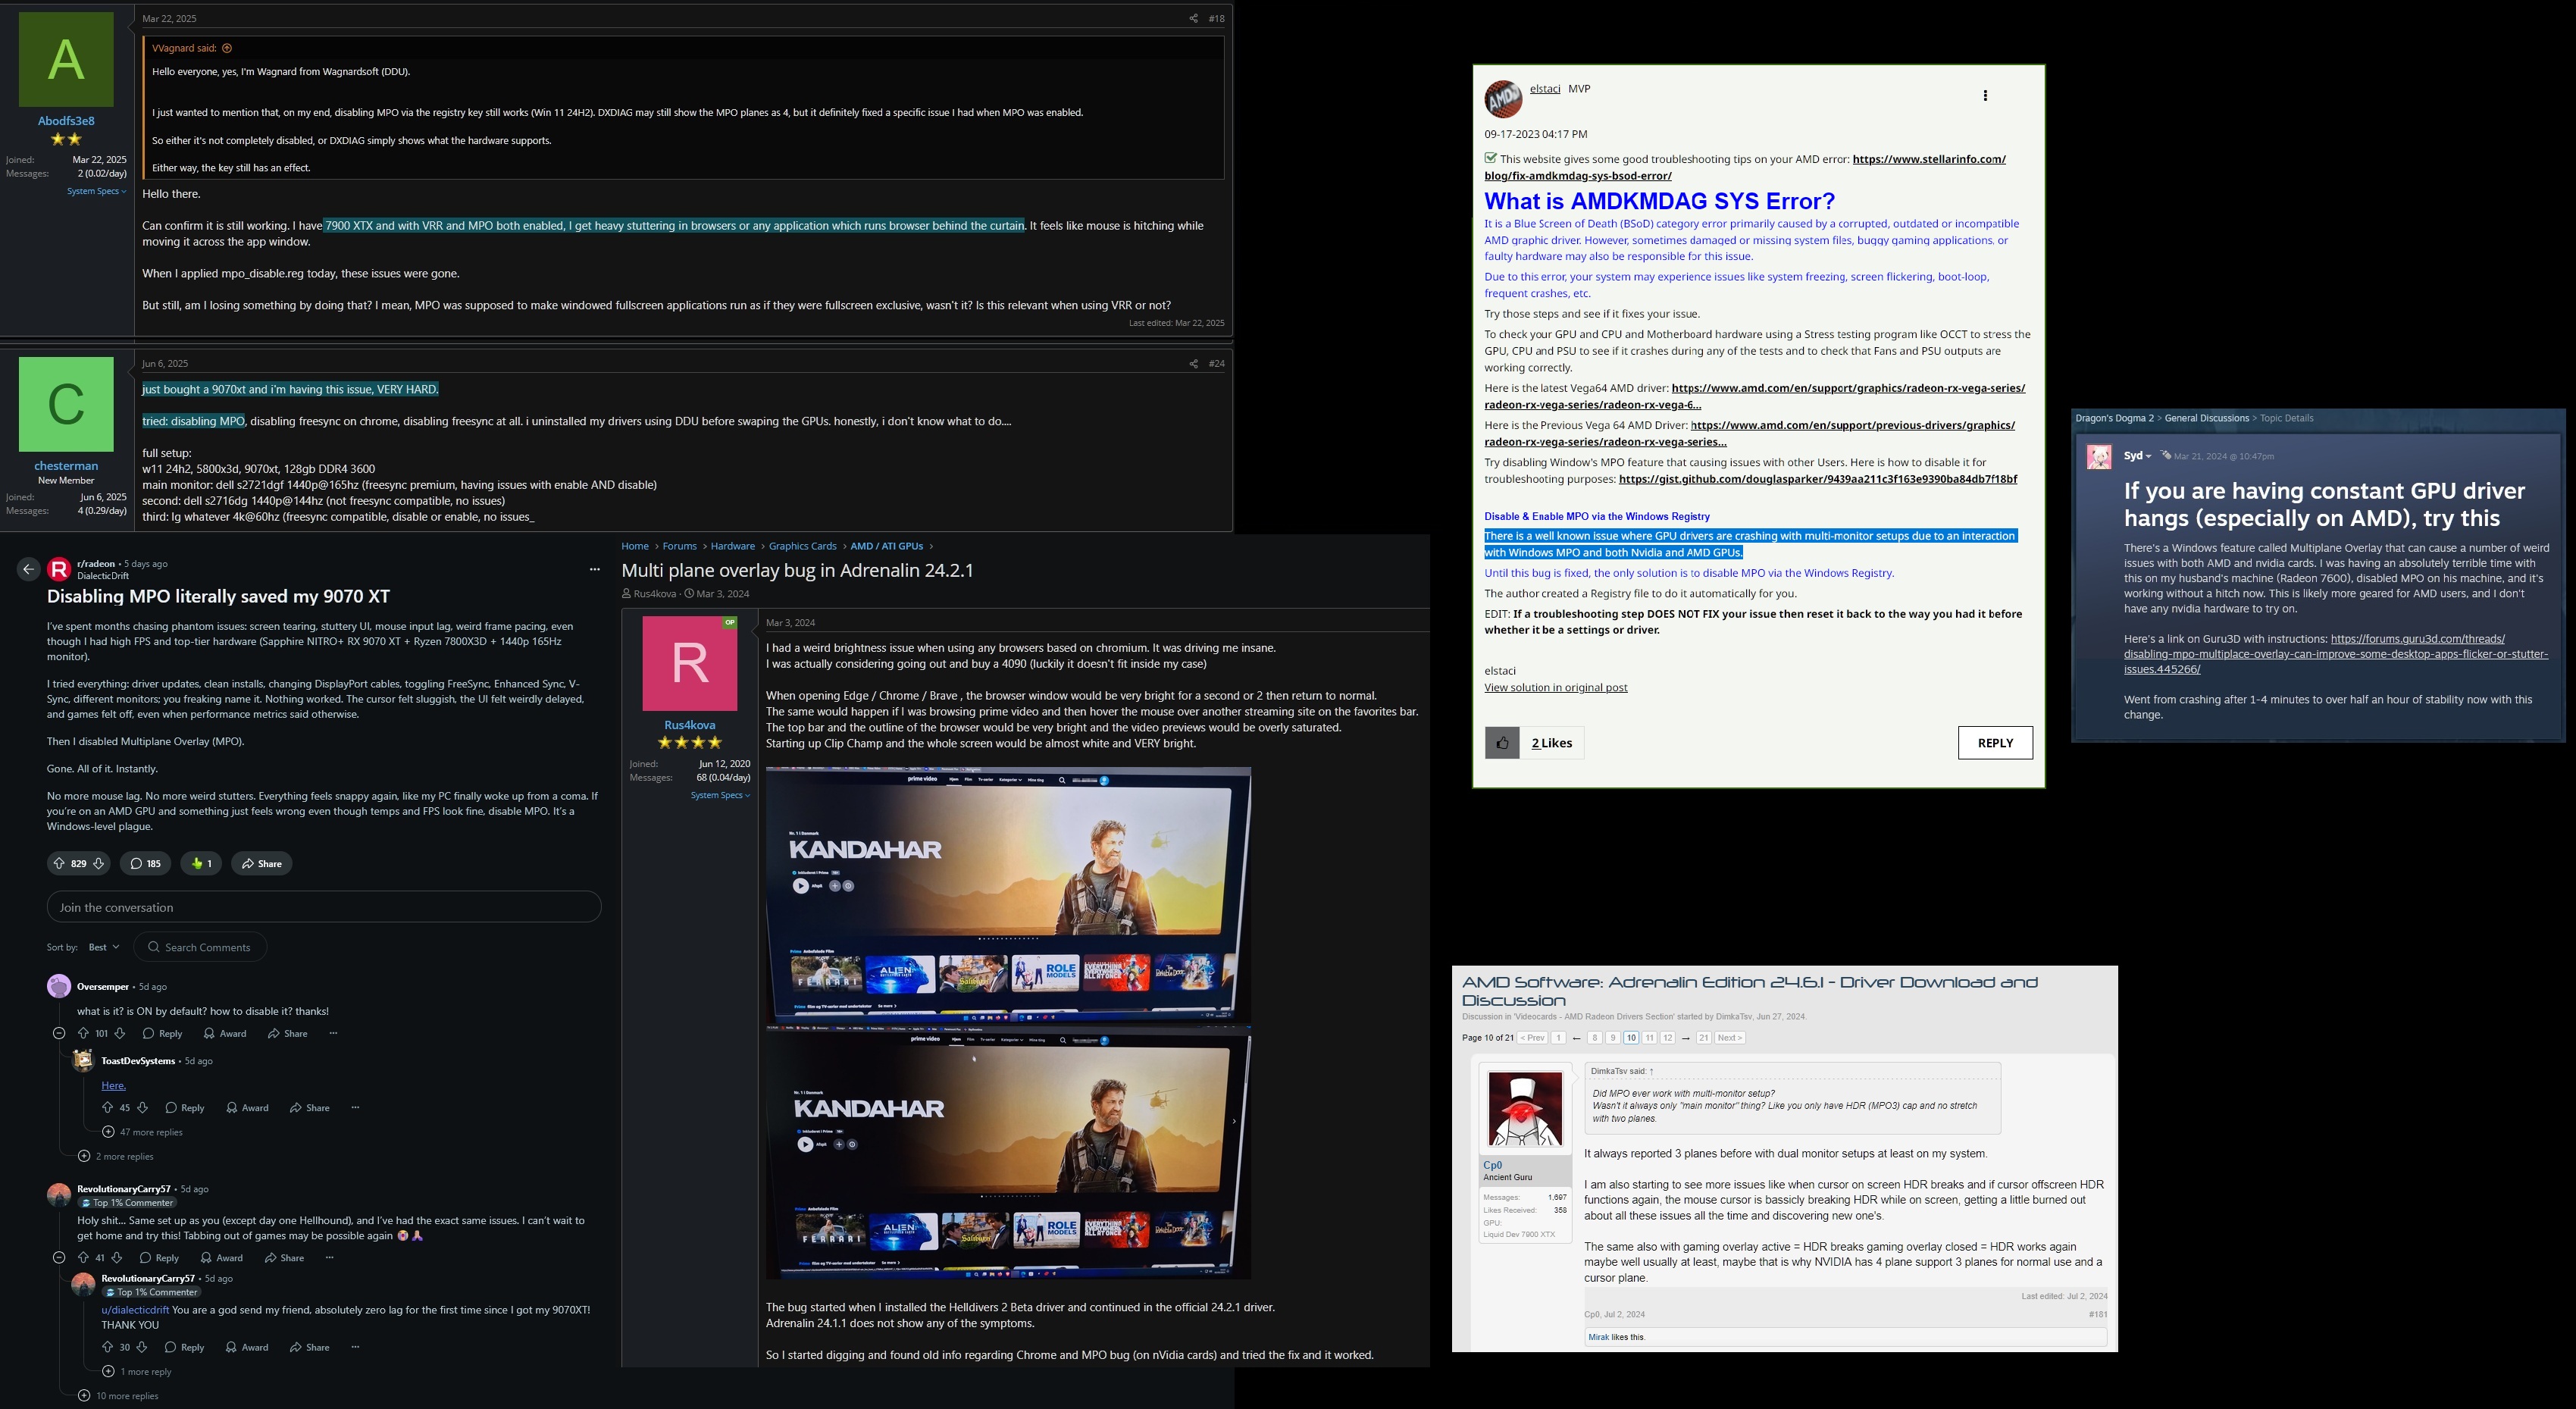Screen dimensions: 2576x1409
Task: Open the Mirak user link
Action: [x=1598, y=1337]
